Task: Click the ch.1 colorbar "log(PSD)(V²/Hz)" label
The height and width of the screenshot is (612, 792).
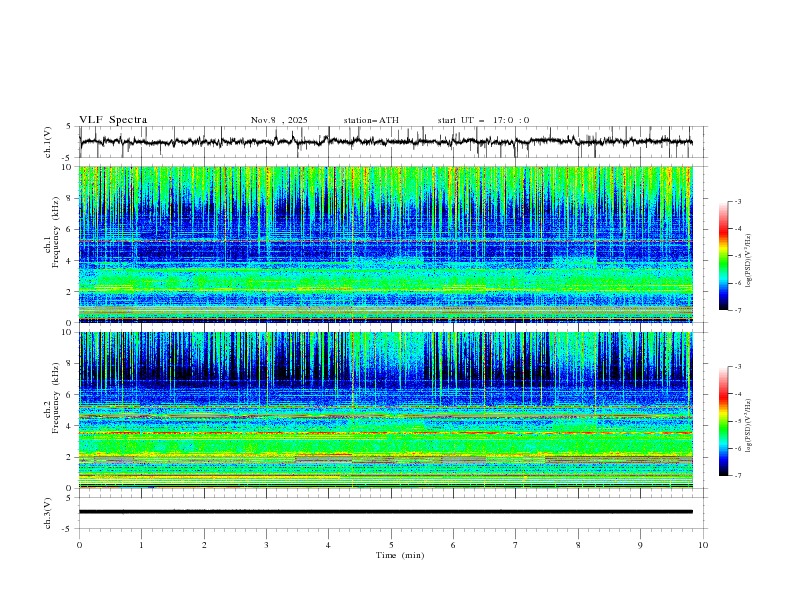Action: (x=749, y=261)
